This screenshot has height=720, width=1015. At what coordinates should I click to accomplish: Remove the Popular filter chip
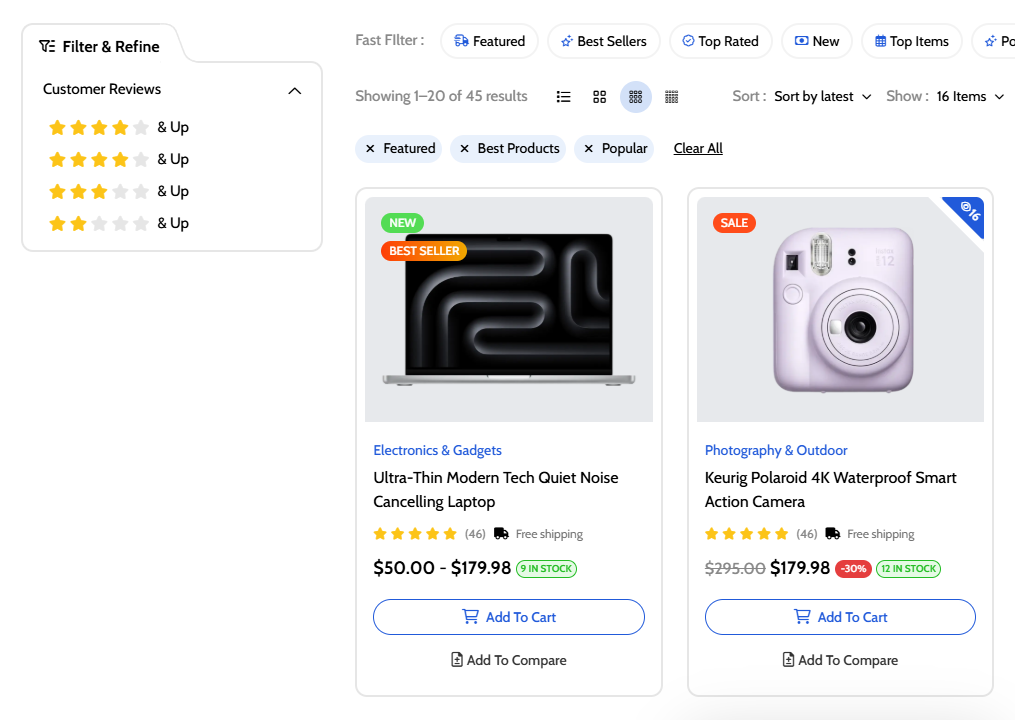point(588,149)
